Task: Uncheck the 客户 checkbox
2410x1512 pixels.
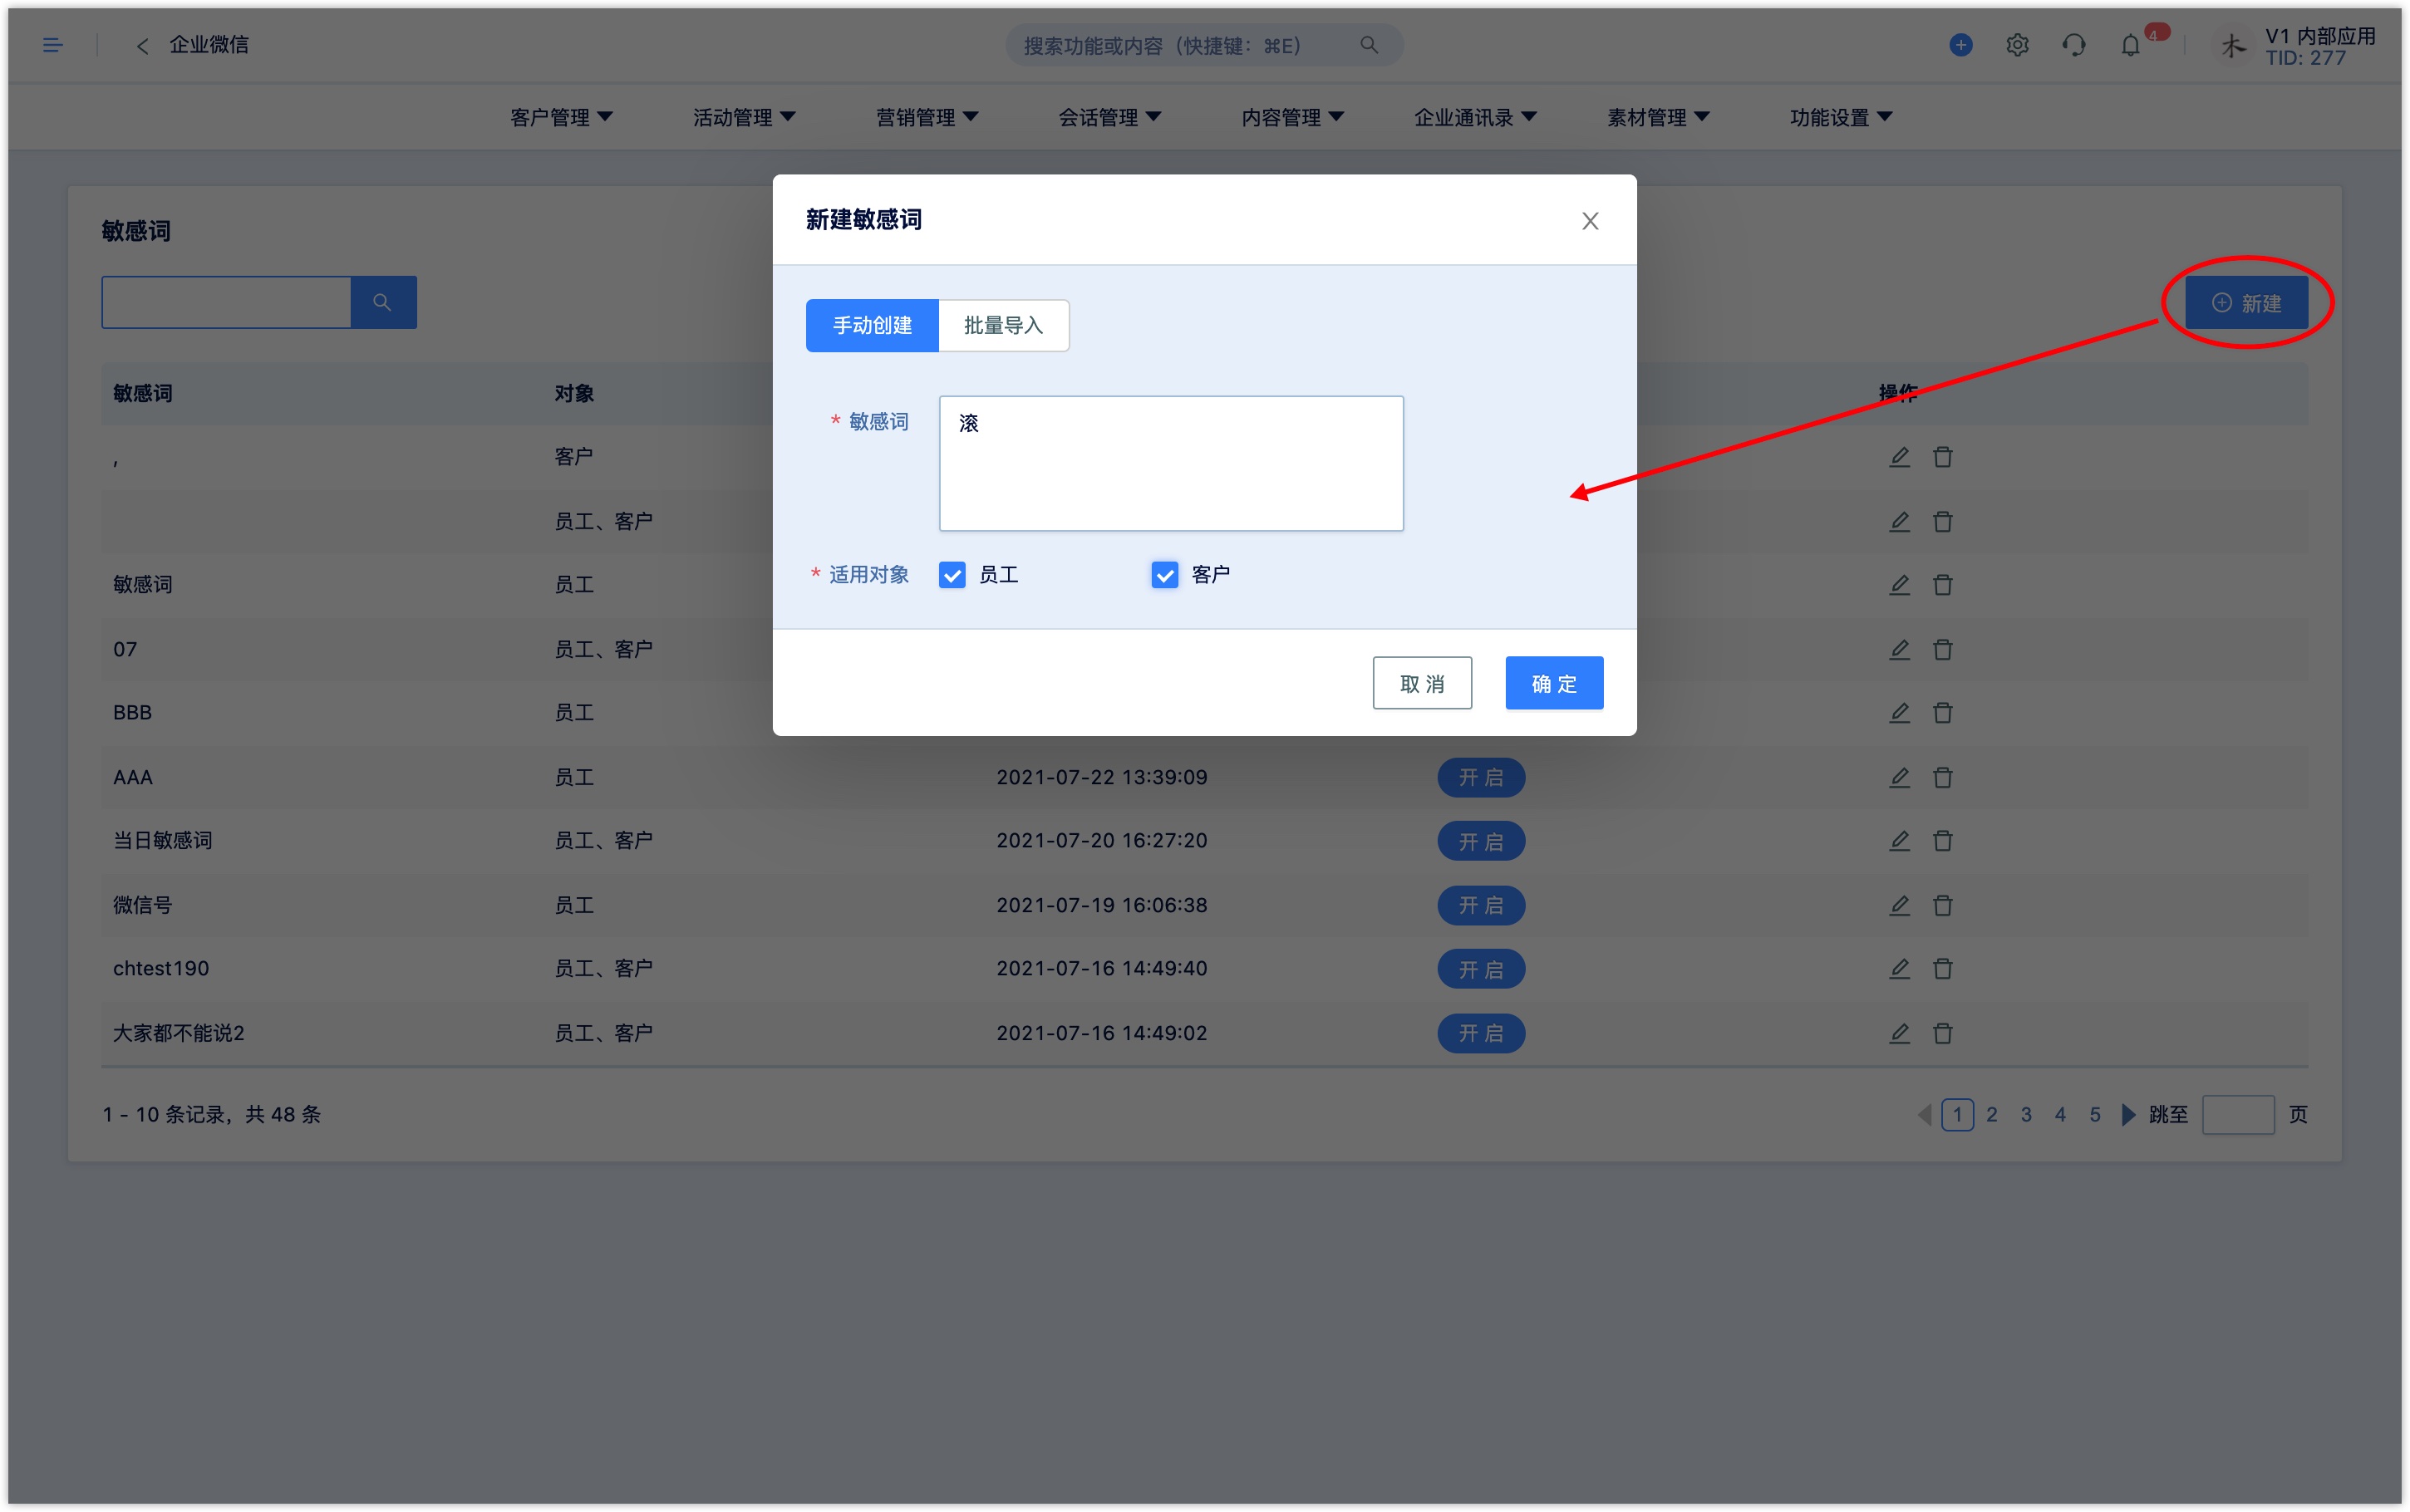Action: [x=1165, y=575]
